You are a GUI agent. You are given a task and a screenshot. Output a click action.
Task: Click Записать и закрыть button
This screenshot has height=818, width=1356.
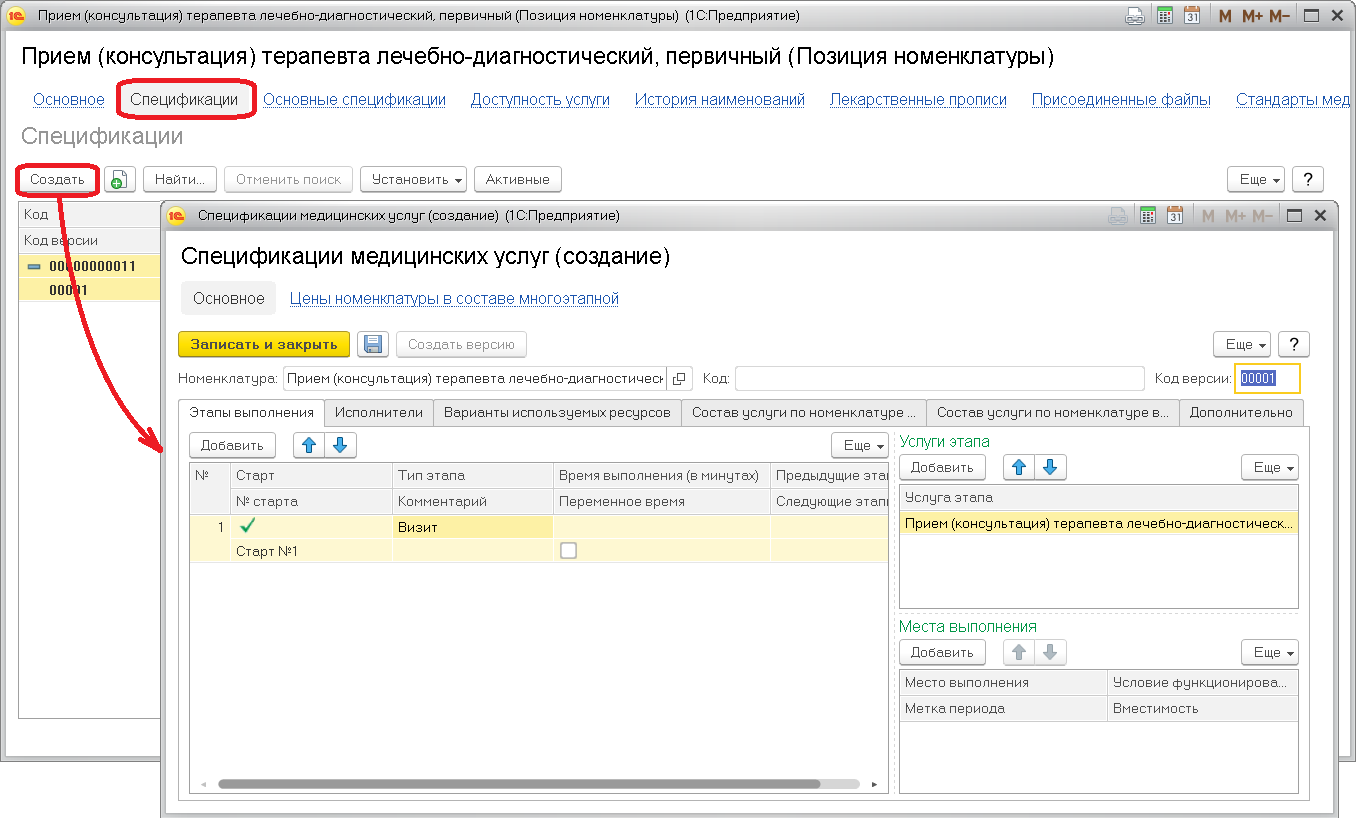pos(264,344)
